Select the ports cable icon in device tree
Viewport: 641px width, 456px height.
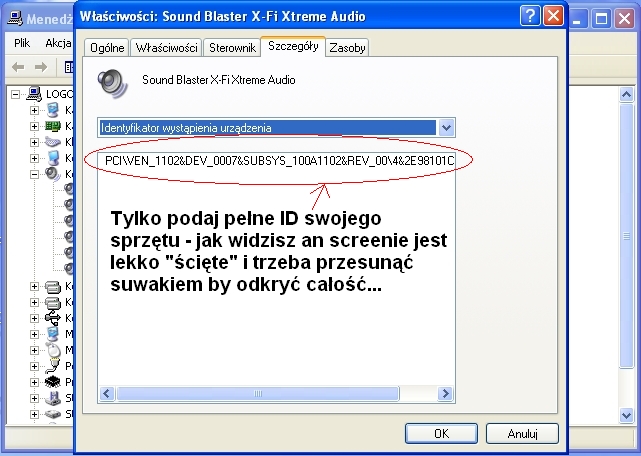52,366
